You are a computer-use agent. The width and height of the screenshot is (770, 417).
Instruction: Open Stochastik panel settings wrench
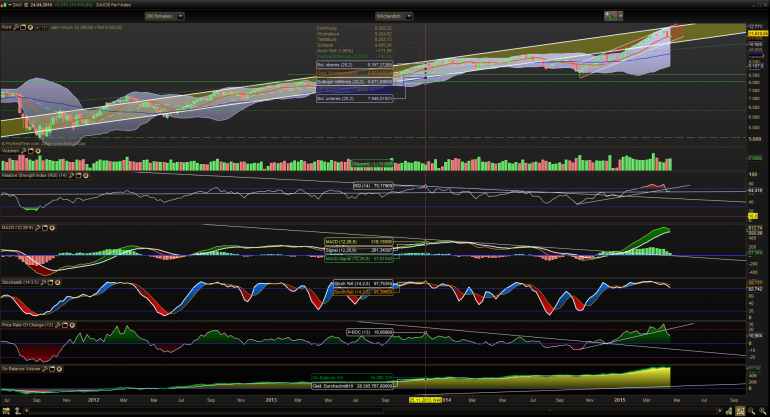click(44, 282)
